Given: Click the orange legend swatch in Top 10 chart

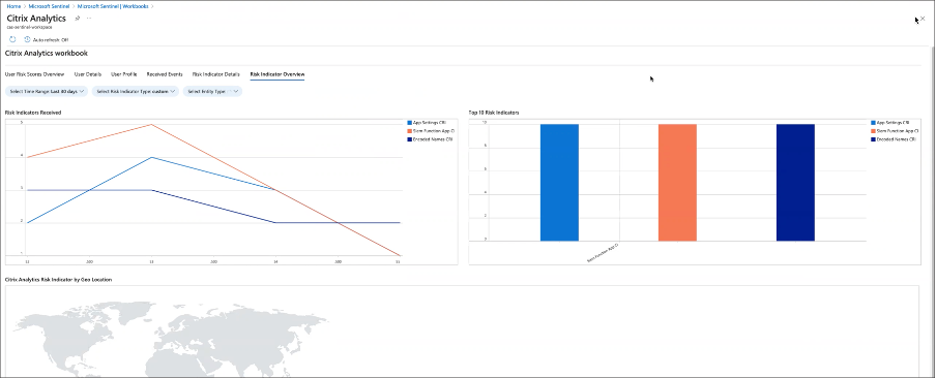Looking at the screenshot, I should [873, 131].
